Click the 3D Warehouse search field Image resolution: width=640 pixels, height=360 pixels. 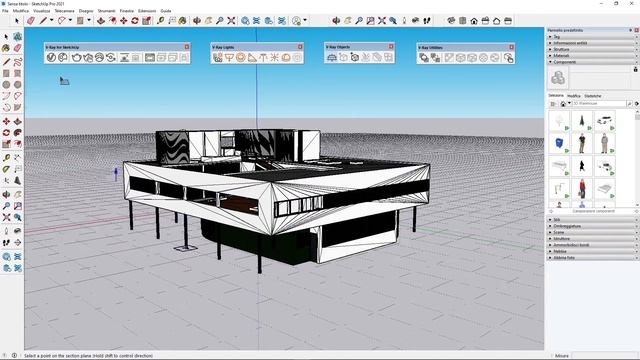tap(599, 104)
